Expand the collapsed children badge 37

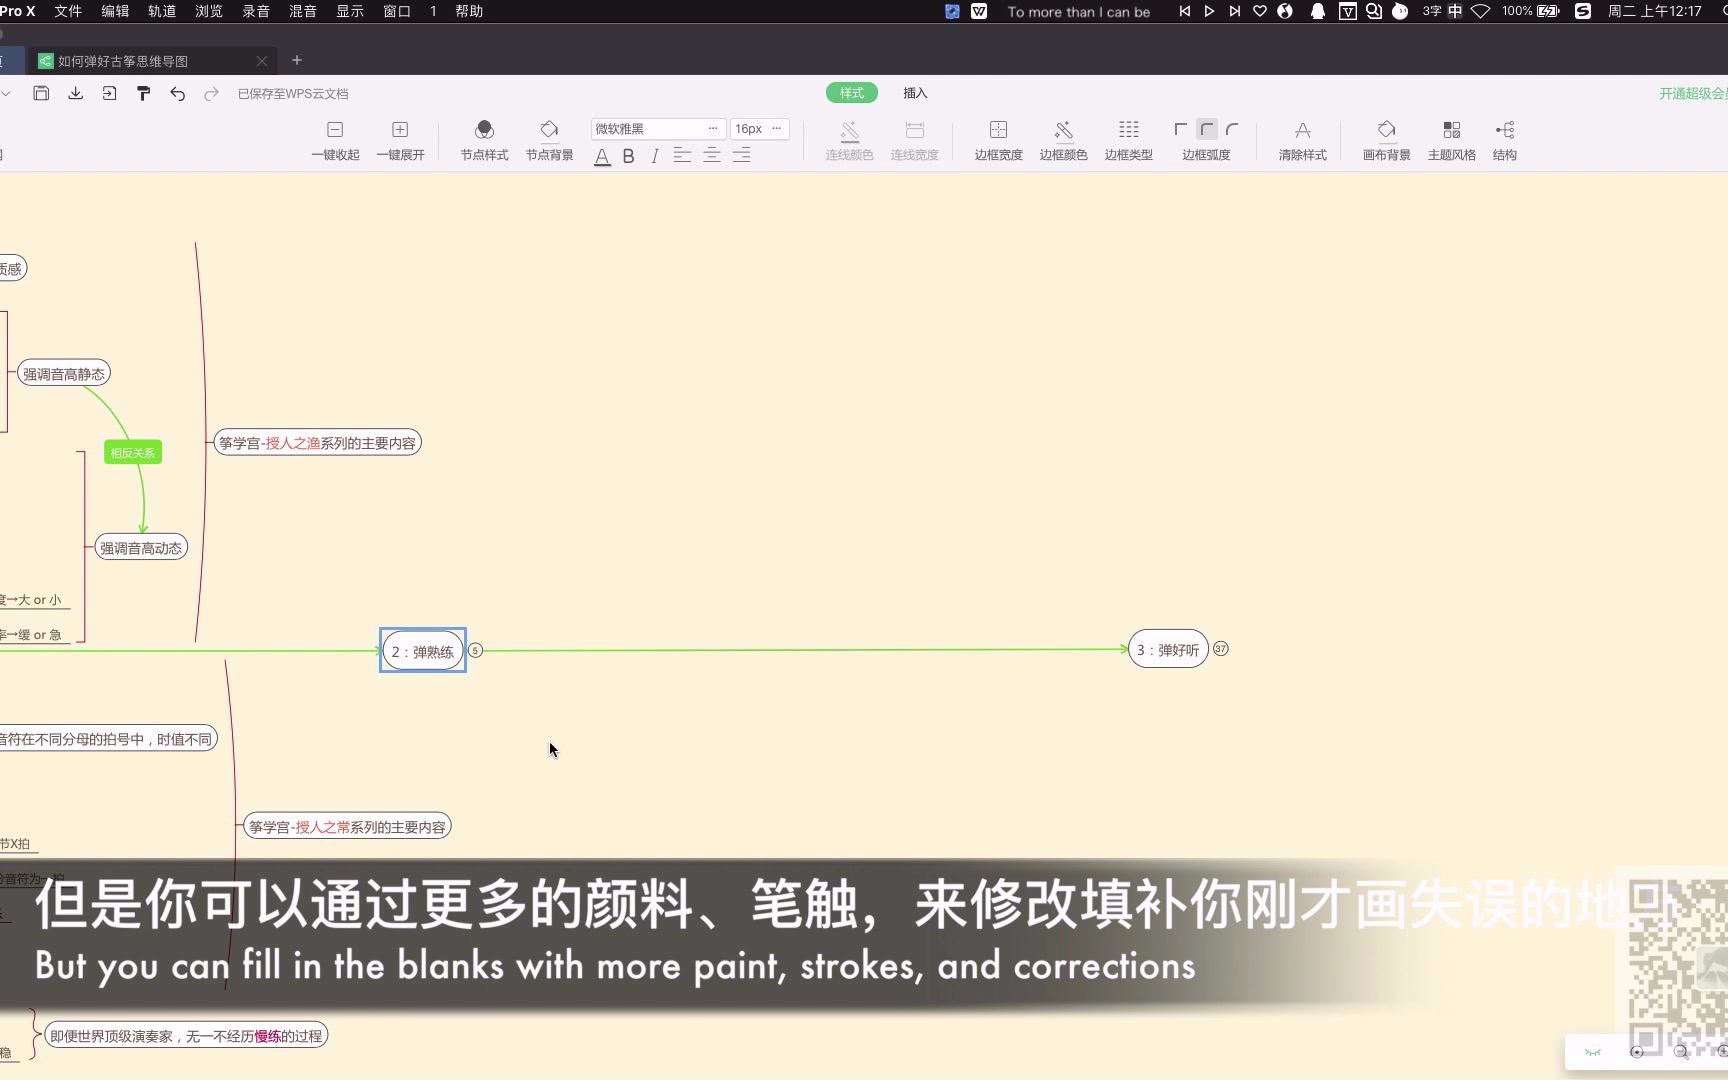point(1221,649)
